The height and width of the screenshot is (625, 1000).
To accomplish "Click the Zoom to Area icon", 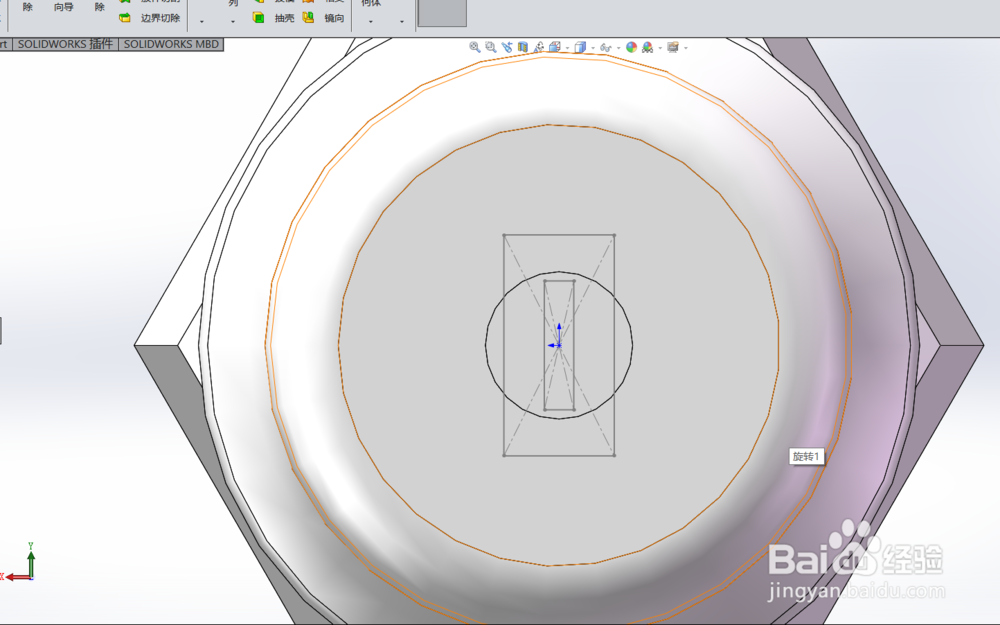I will pyautogui.click(x=490, y=47).
